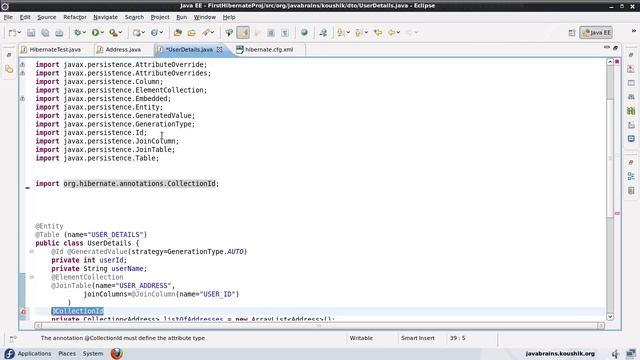640x360 pixels.
Task: Select the Java EE perspective button
Action: click(596, 33)
